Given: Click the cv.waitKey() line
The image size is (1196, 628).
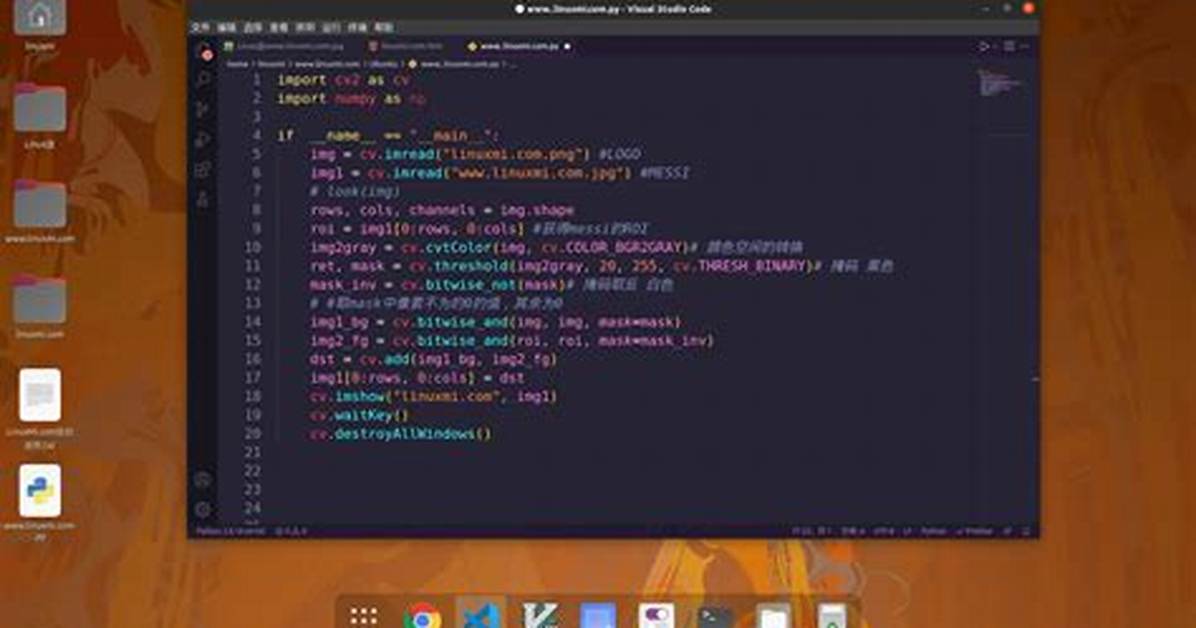Looking at the screenshot, I should (359, 415).
